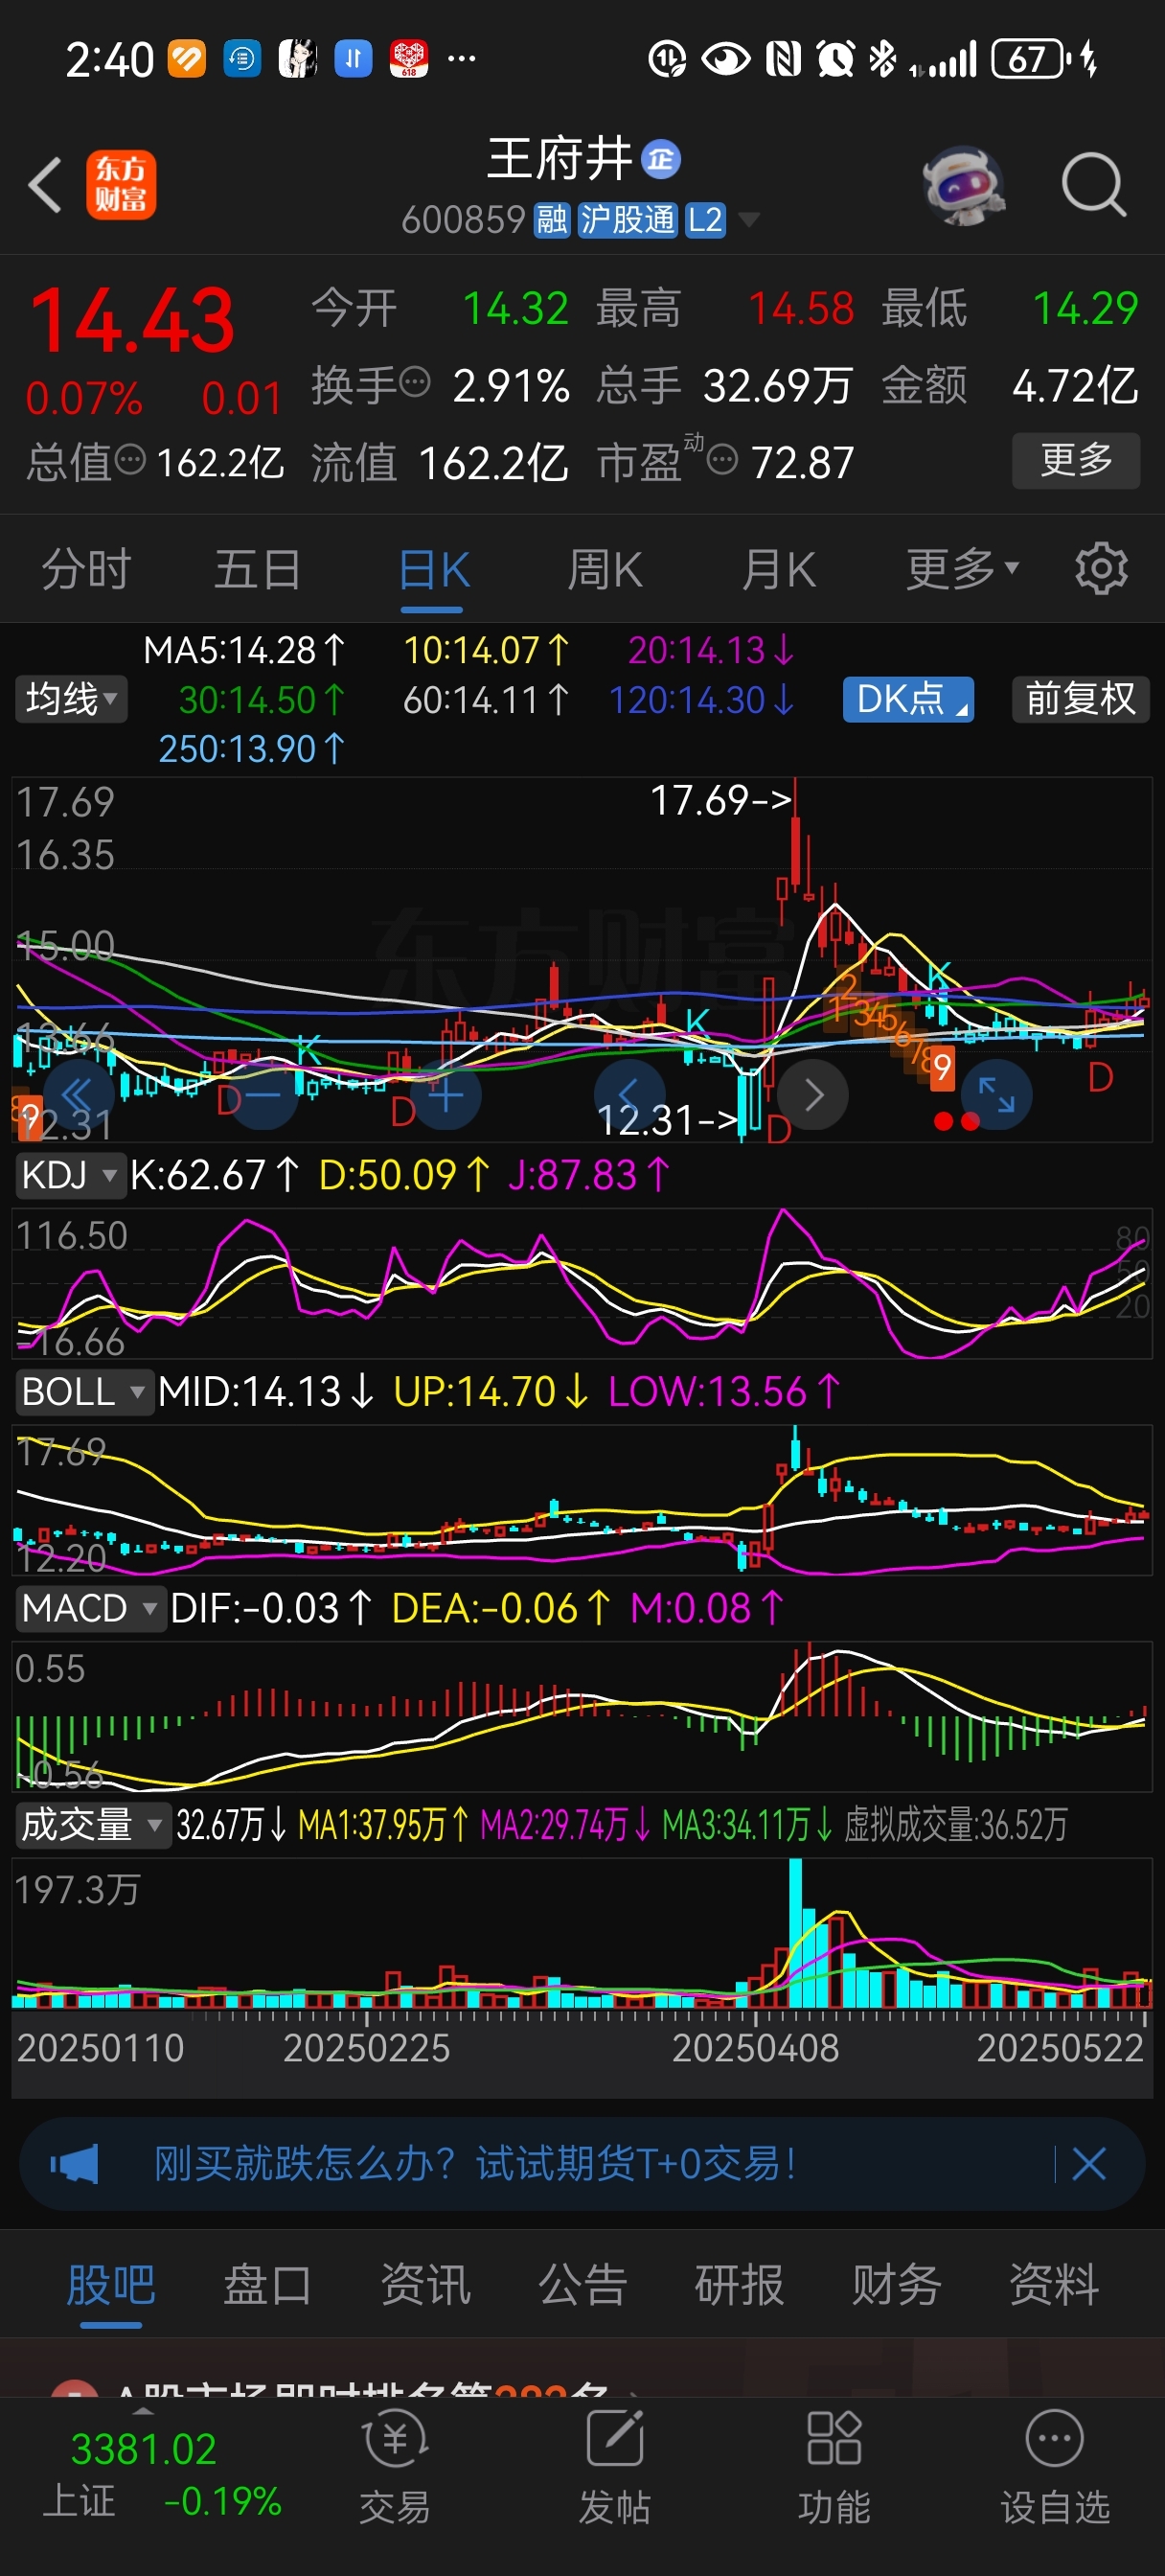Open the robot assistant avatar
The width and height of the screenshot is (1165, 2576).
[963, 185]
